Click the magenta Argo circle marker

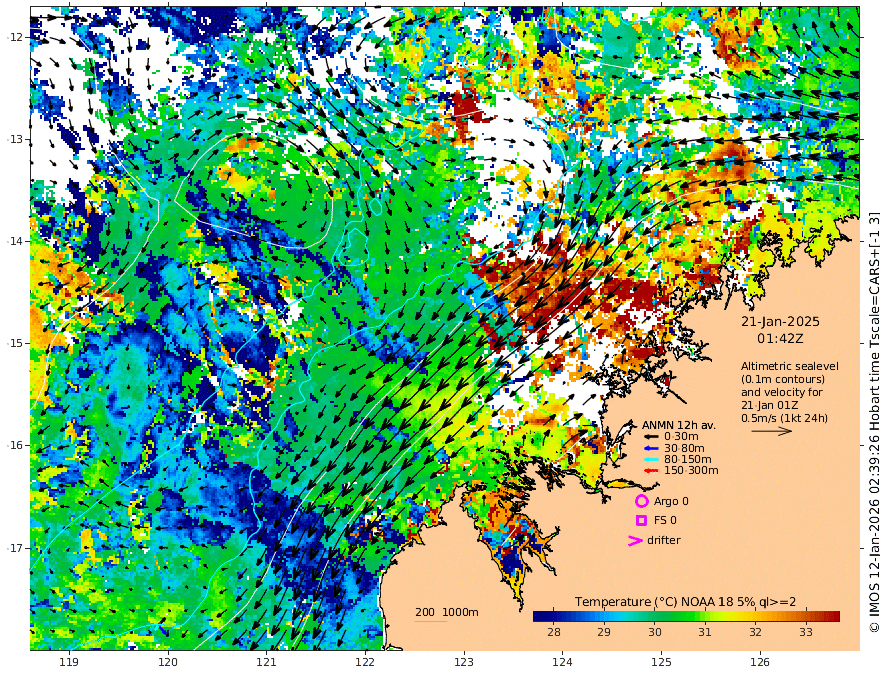(641, 501)
